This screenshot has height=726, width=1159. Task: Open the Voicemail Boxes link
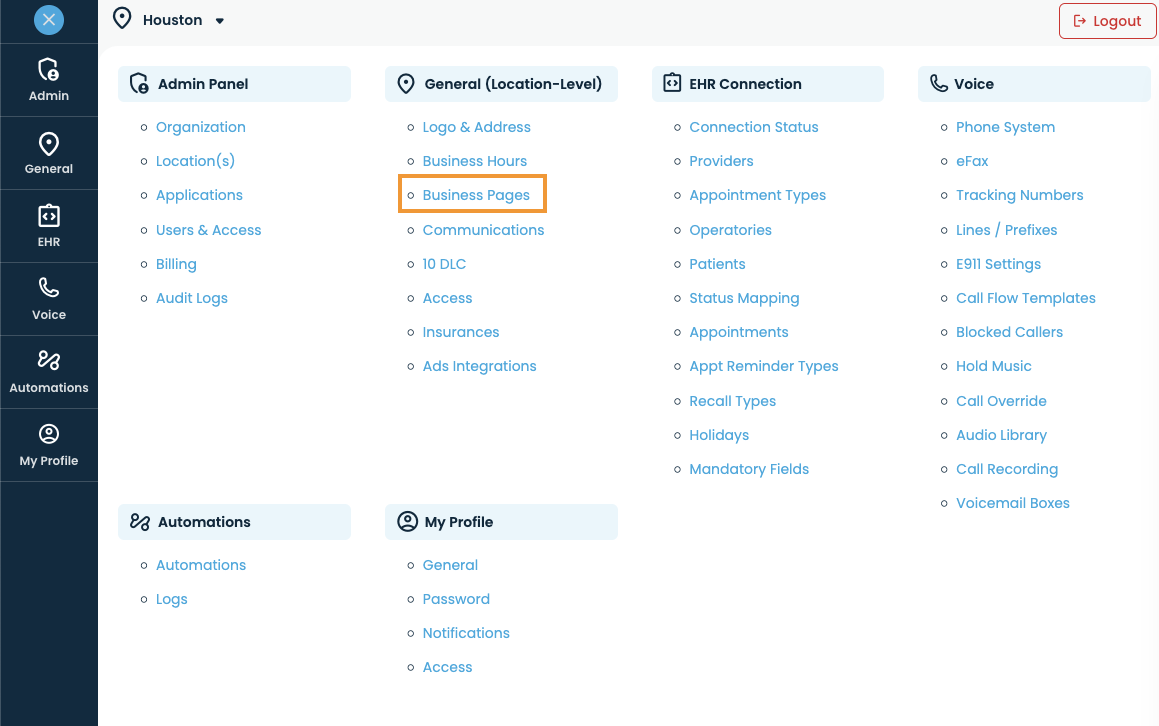coord(1013,503)
